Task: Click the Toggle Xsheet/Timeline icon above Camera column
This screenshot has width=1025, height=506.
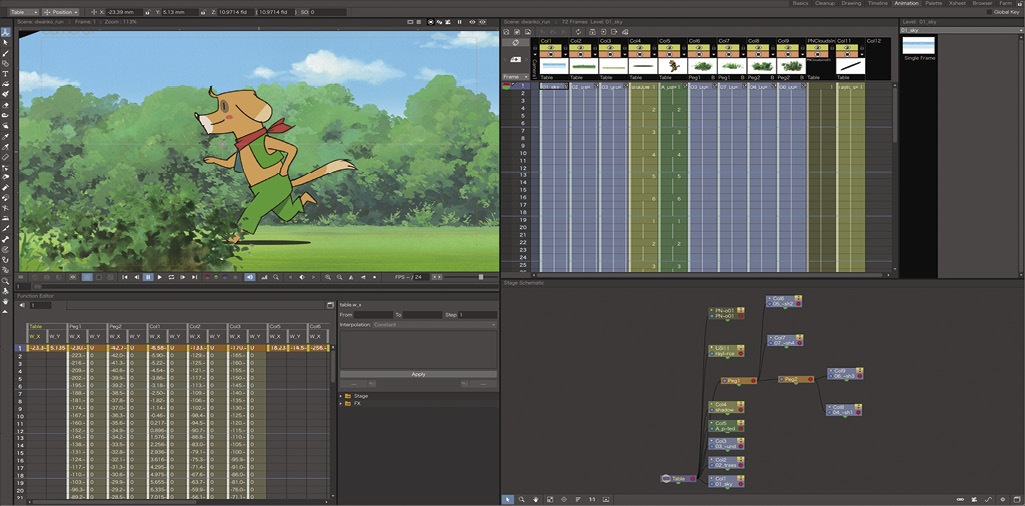Action: (x=516, y=42)
